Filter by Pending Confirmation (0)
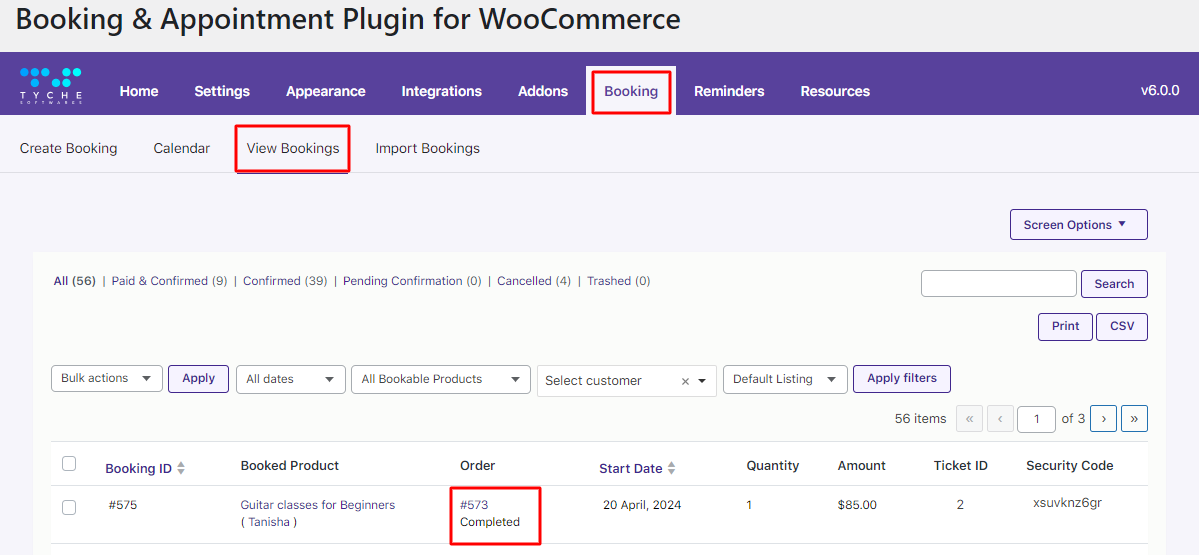 pos(412,281)
